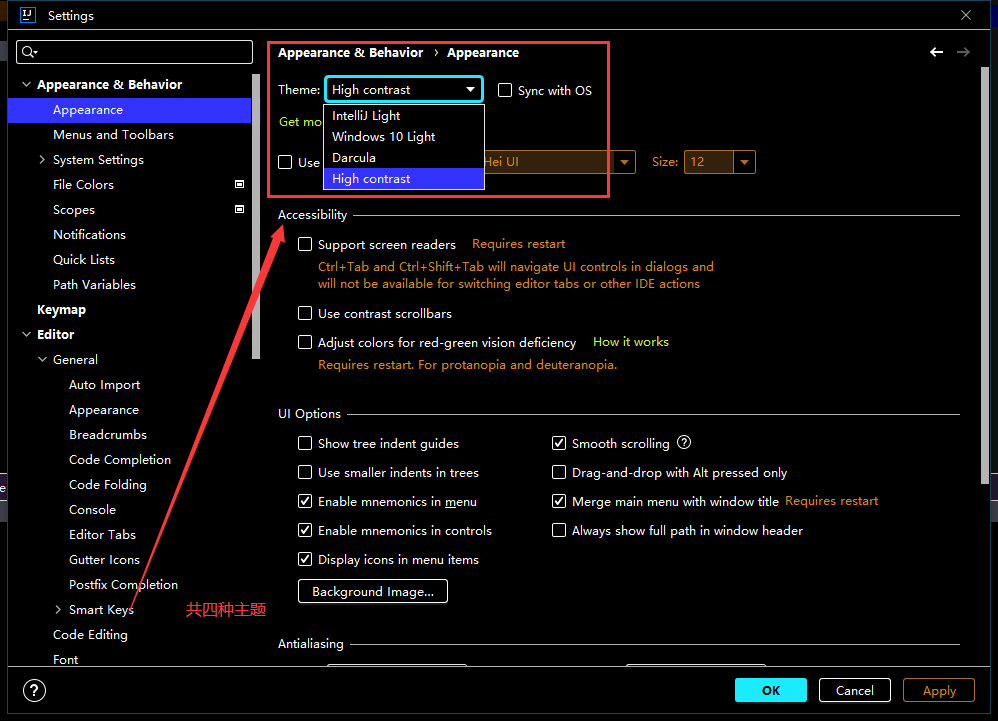Viewport: 998px width, 721px height.
Task: Open Auto Import settings
Action: [104, 385]
